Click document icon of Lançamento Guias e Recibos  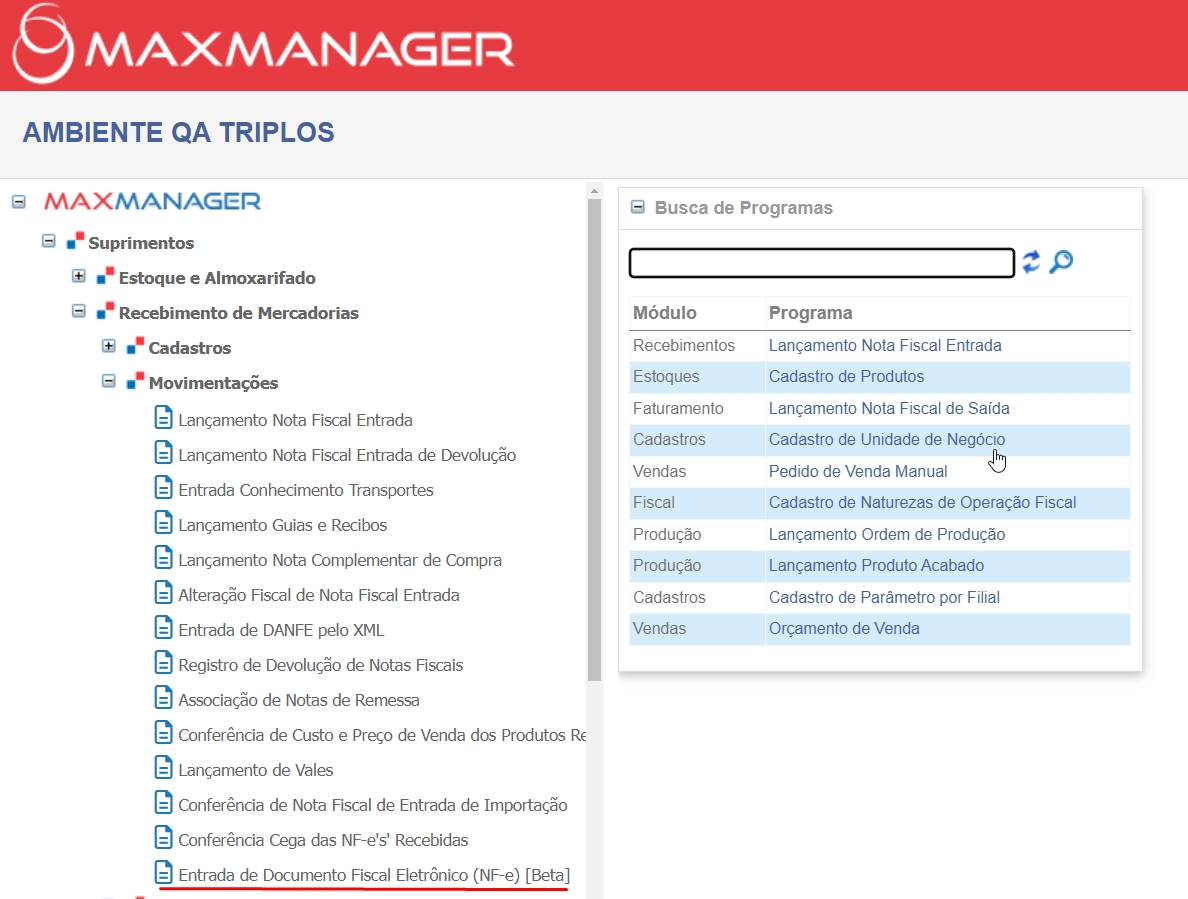click(x=164, y=522)
